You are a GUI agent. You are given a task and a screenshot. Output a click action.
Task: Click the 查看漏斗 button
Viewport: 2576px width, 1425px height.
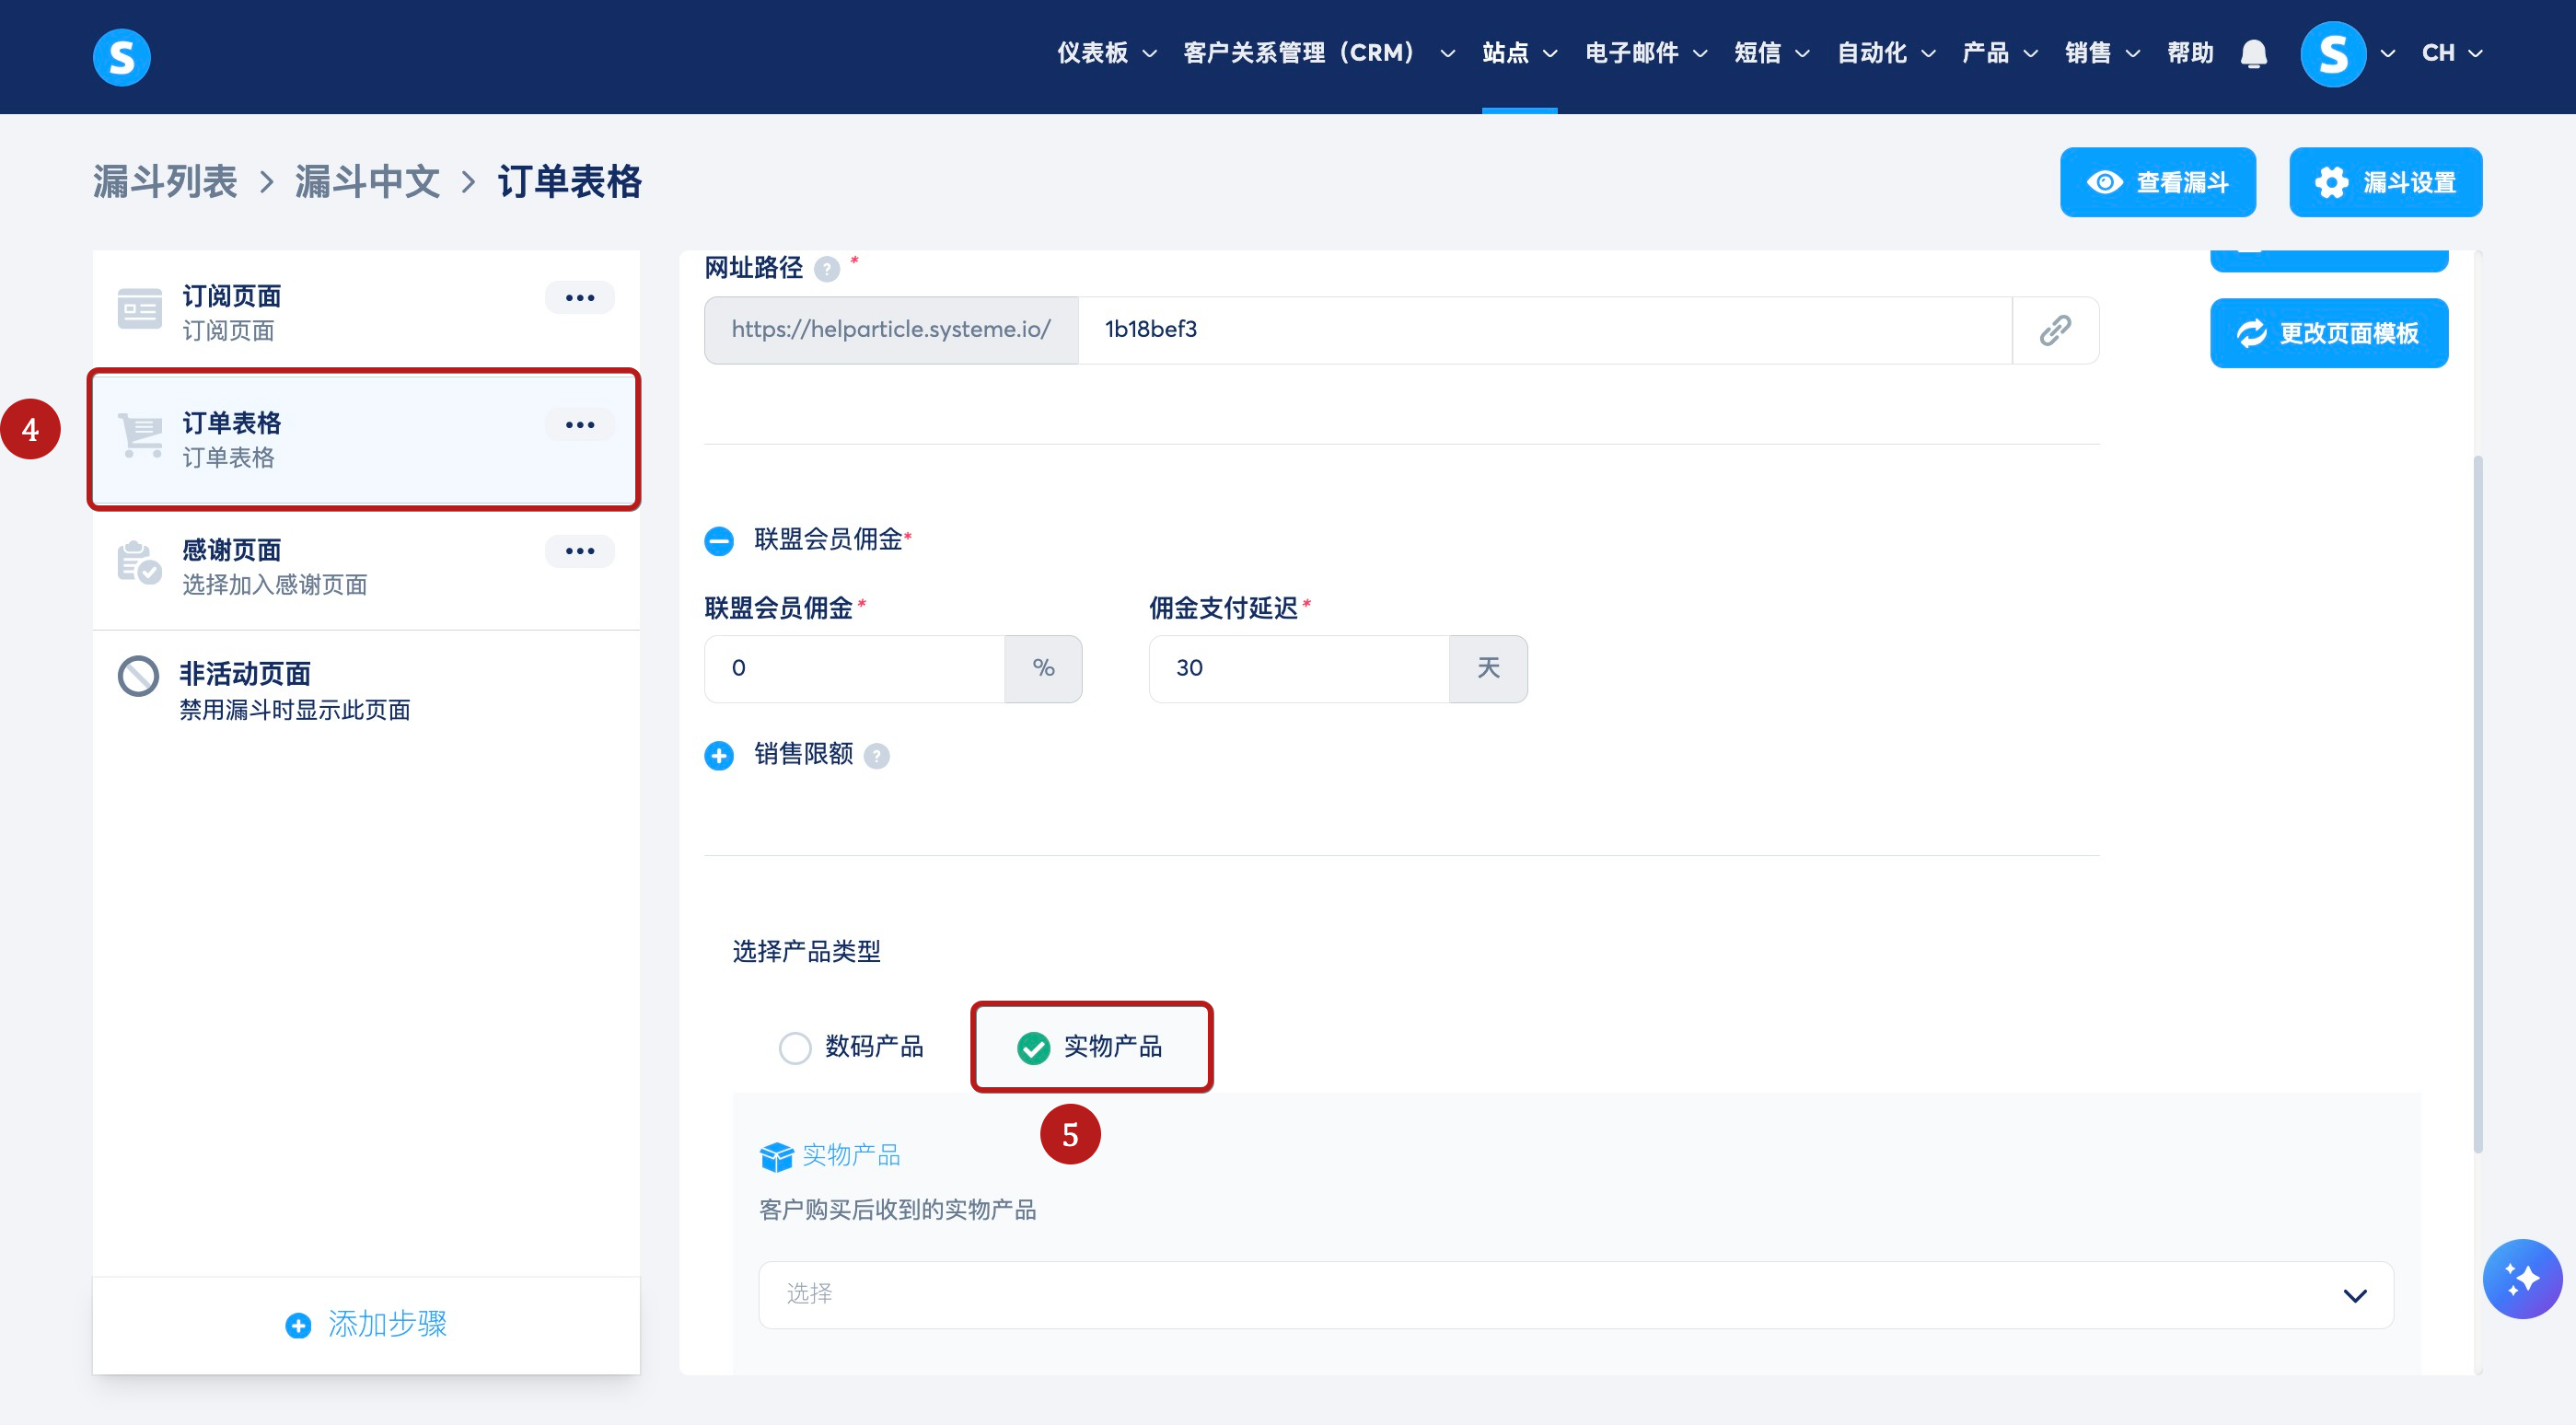(x=2157, y=183)
